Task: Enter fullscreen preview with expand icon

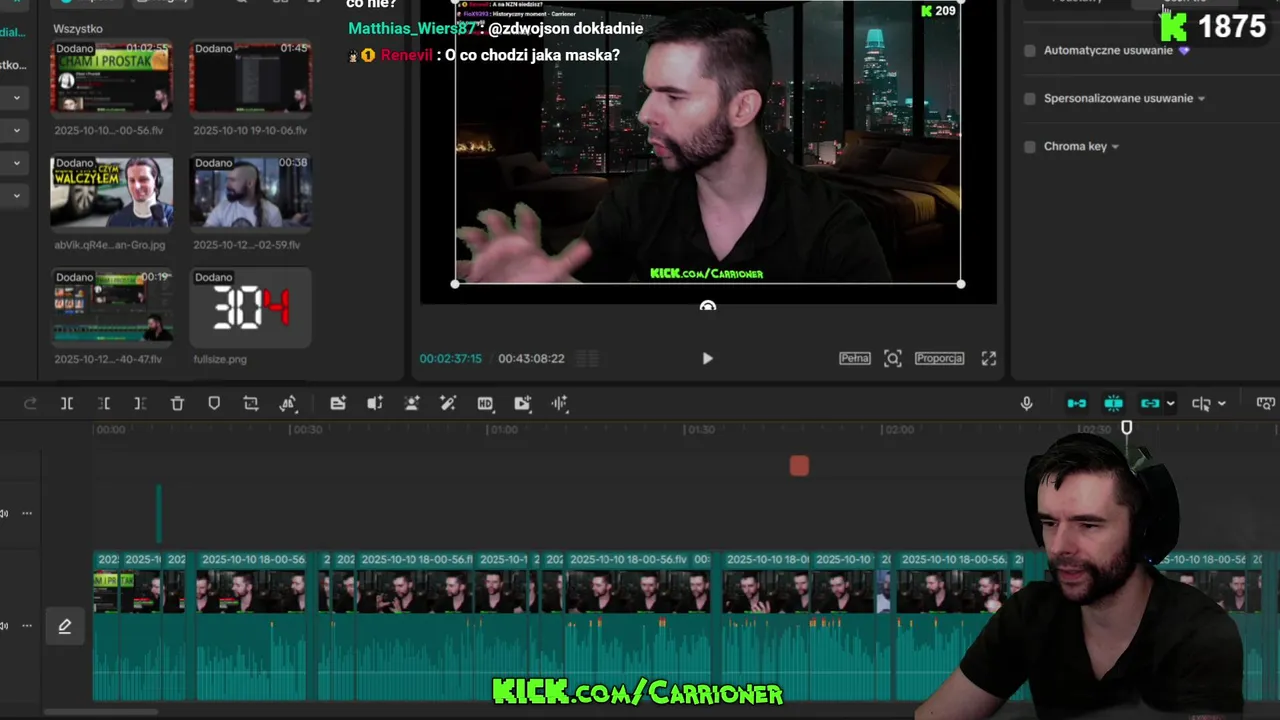Action: (988, 358)
